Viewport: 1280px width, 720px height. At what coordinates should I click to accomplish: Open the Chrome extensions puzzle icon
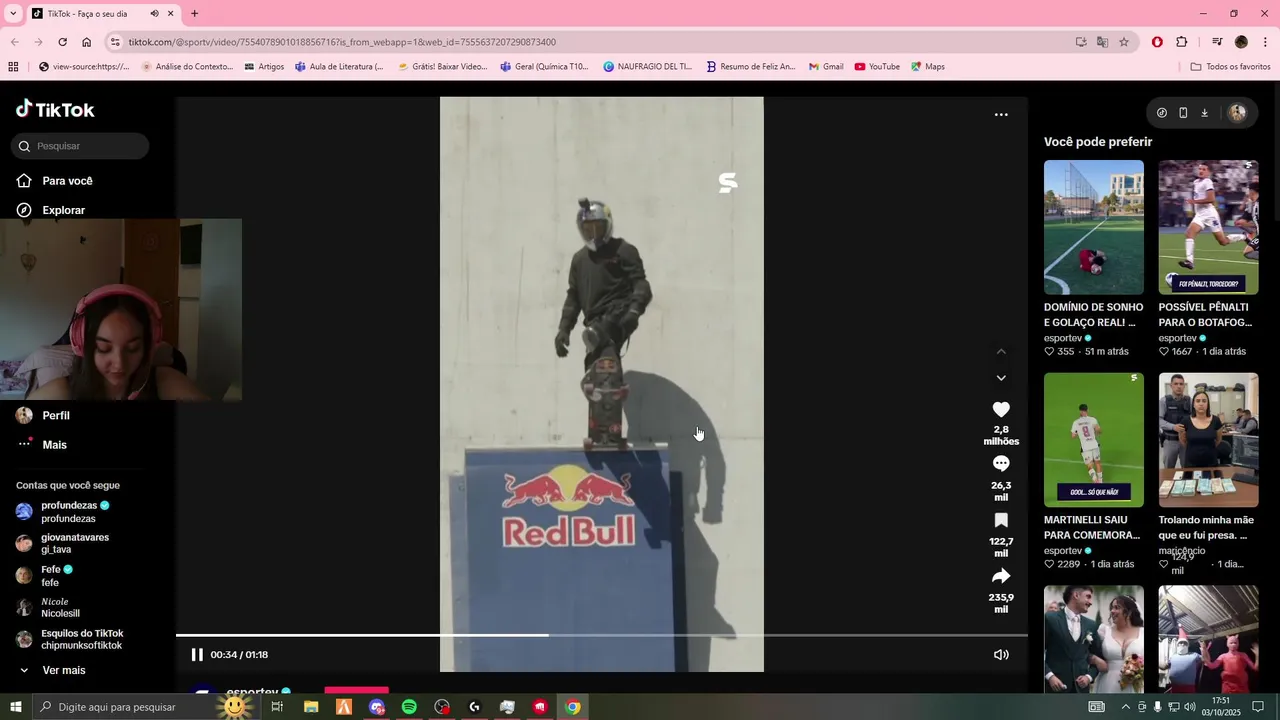(x=1182, y=42)
